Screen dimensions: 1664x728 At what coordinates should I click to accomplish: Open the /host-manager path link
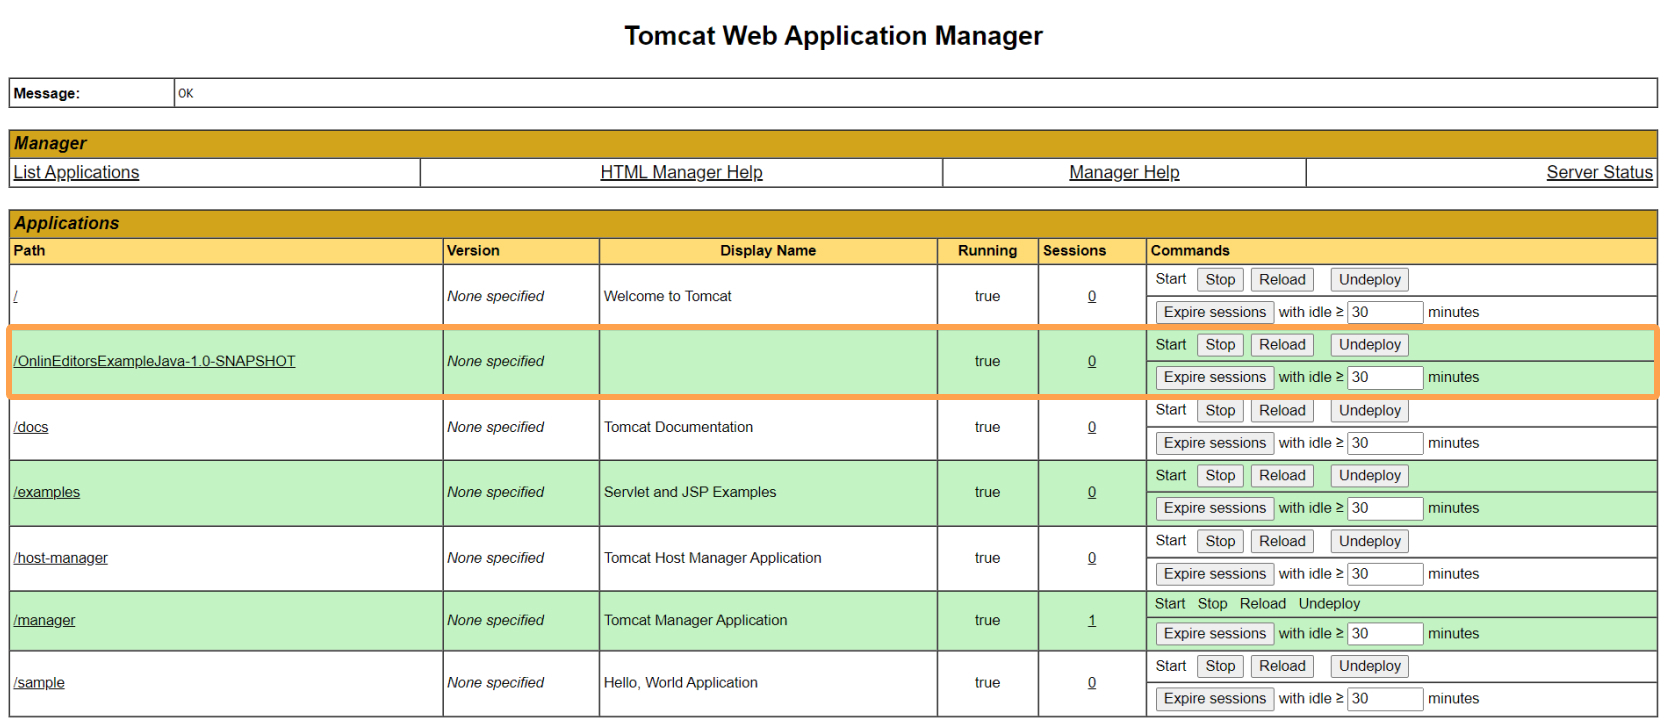pos(60,558)
